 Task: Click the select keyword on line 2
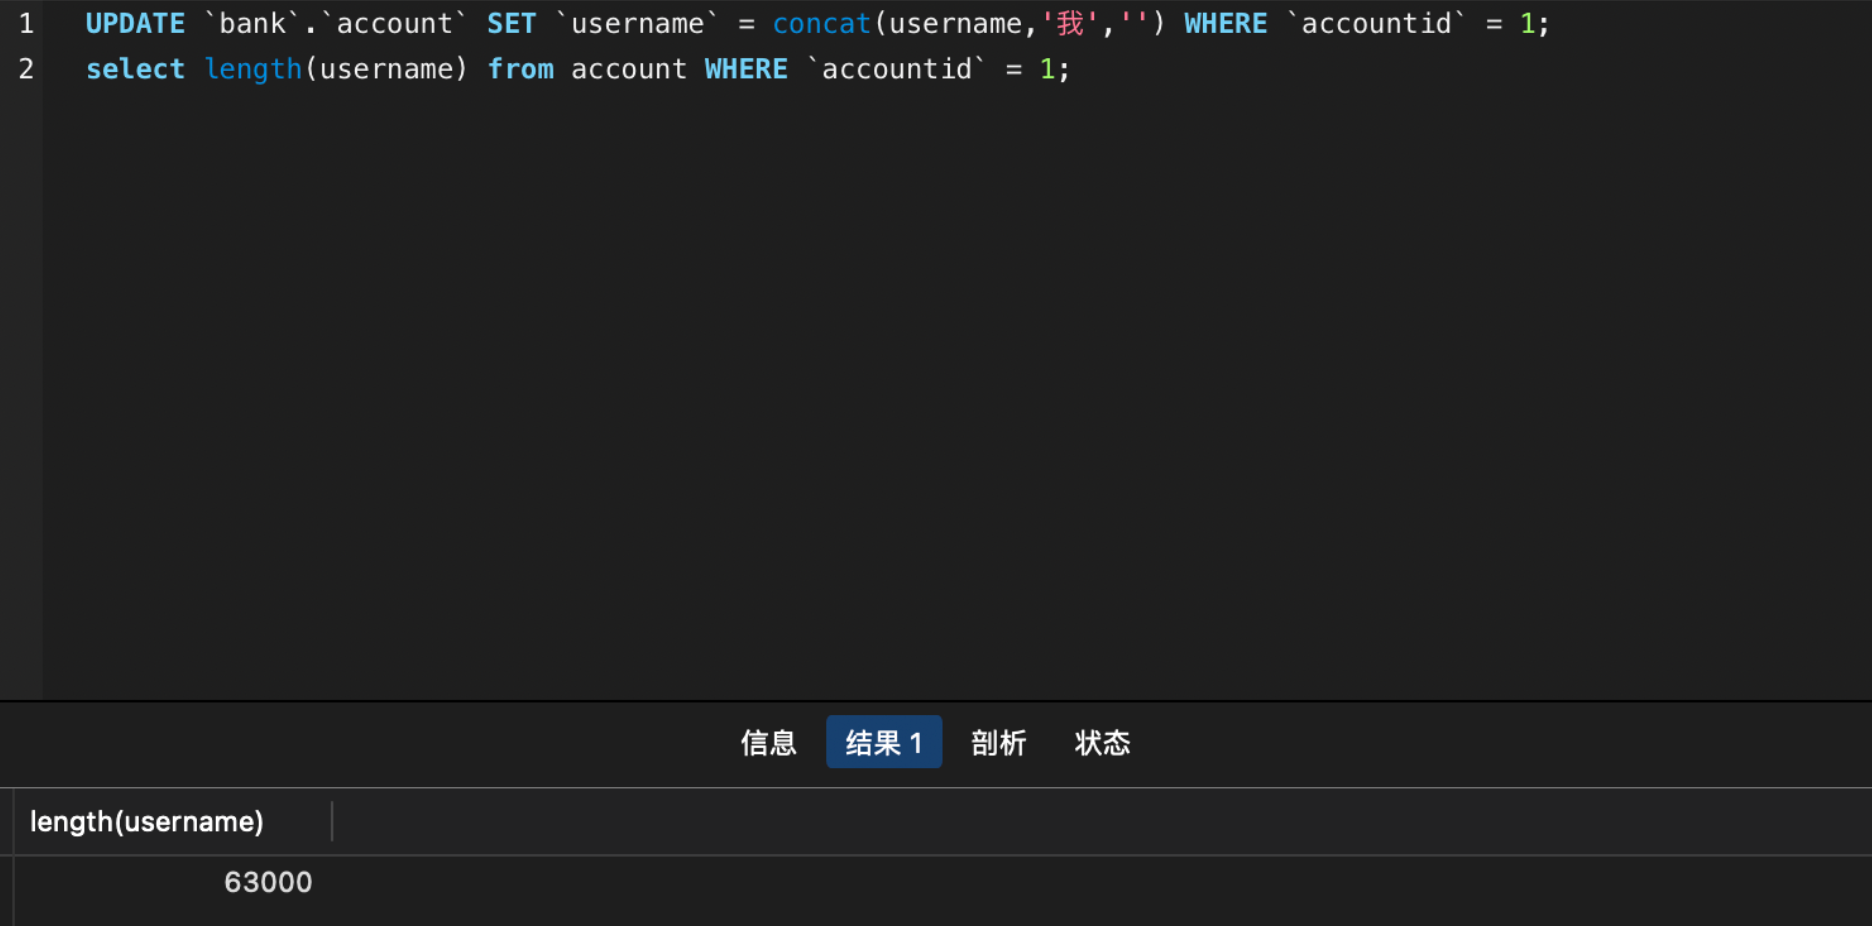[135, 68]
